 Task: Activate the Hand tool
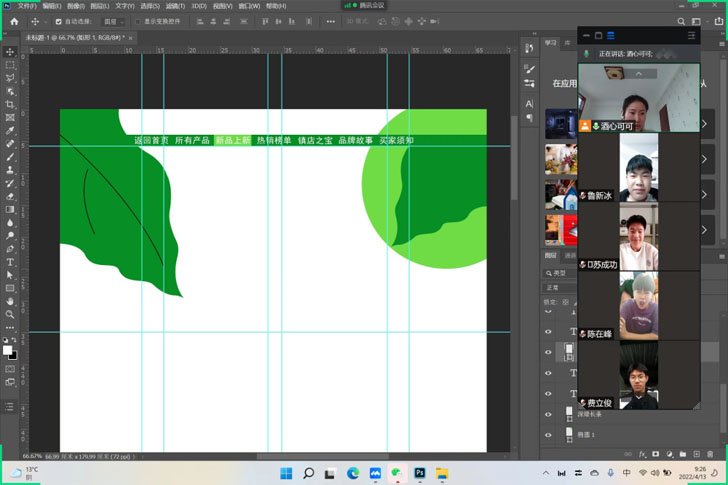tap(10, 301)
